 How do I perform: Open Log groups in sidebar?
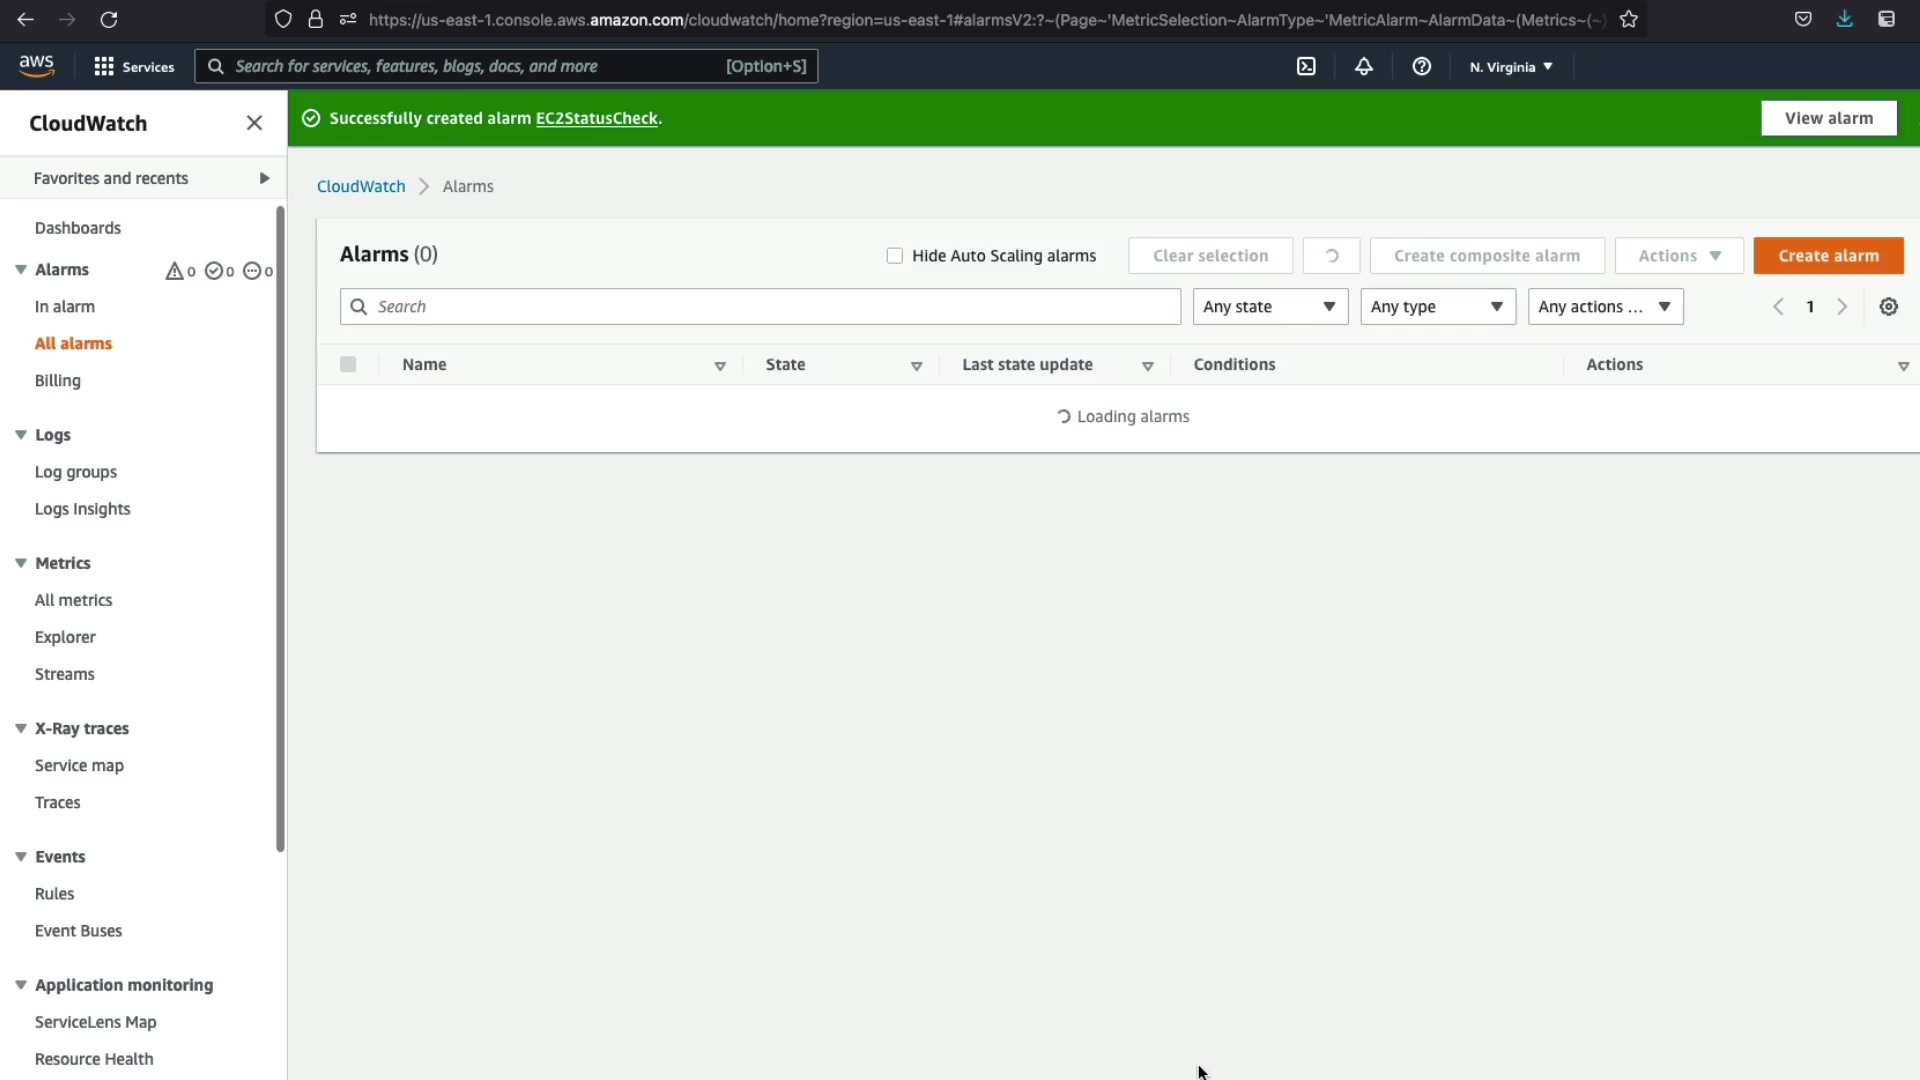pos(76,472)
